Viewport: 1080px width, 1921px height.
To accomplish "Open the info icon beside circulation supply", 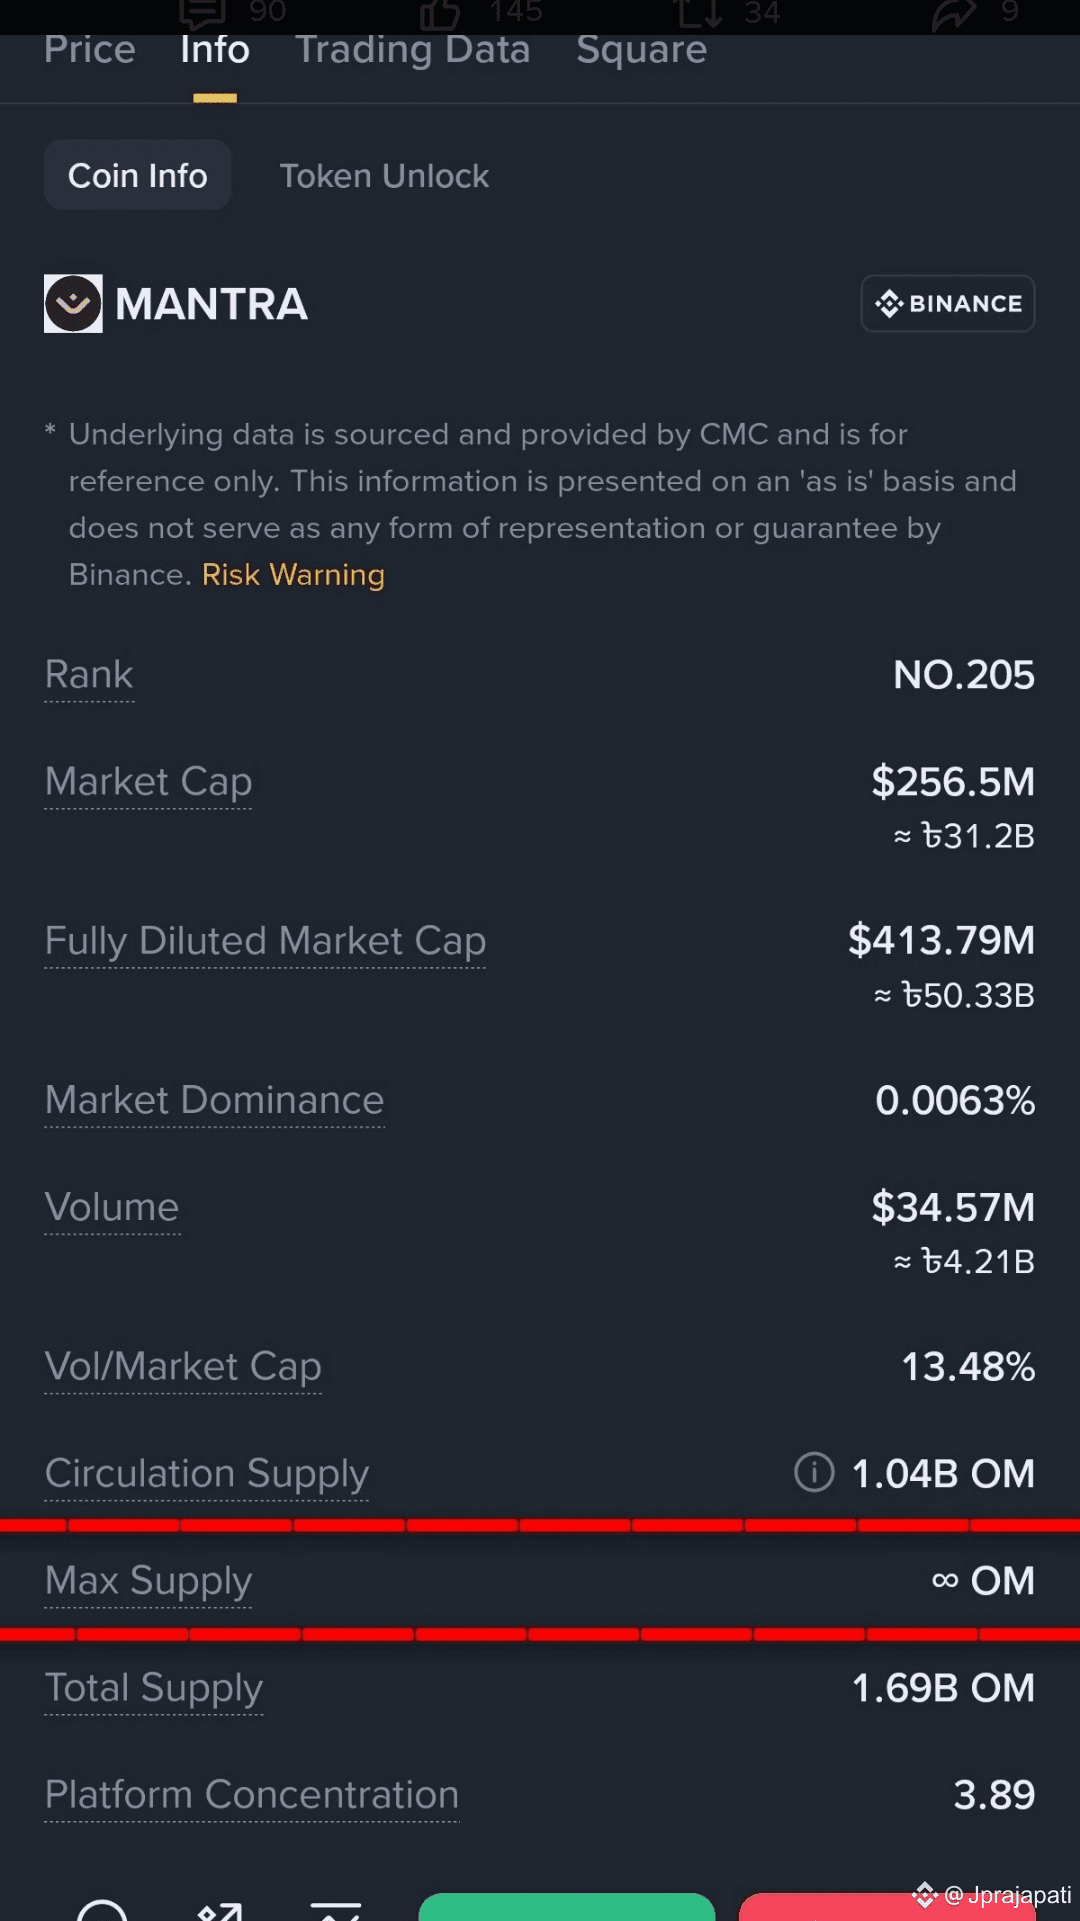I will (x=814, y=1472).
